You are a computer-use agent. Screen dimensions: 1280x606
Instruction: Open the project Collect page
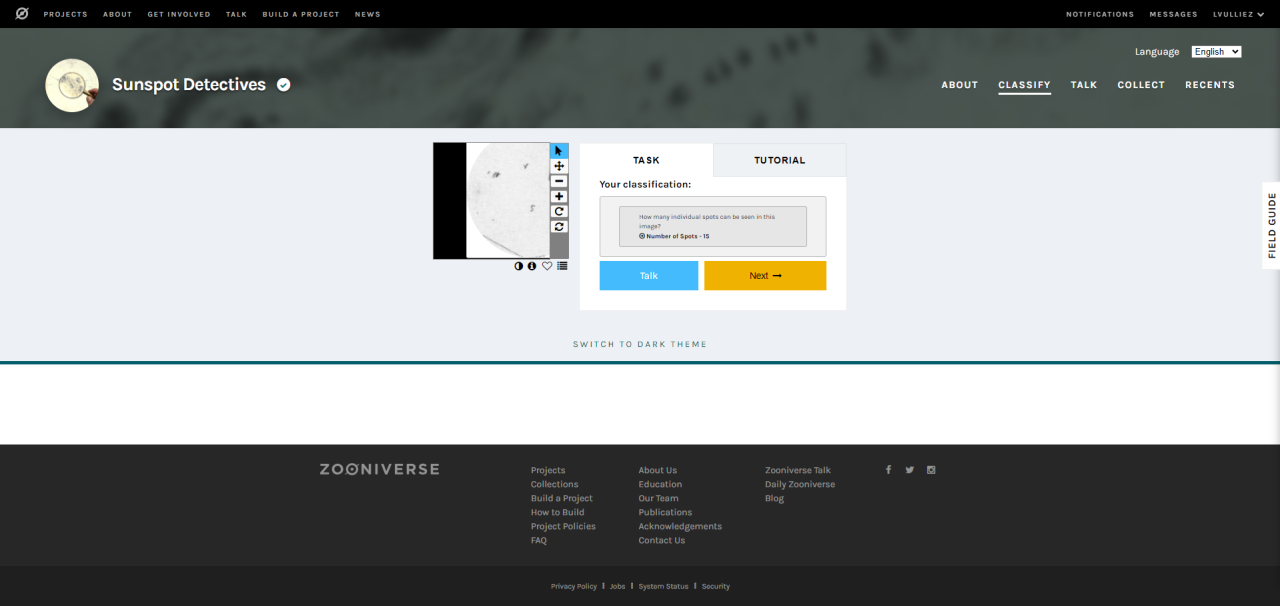tap(1141, 85)
